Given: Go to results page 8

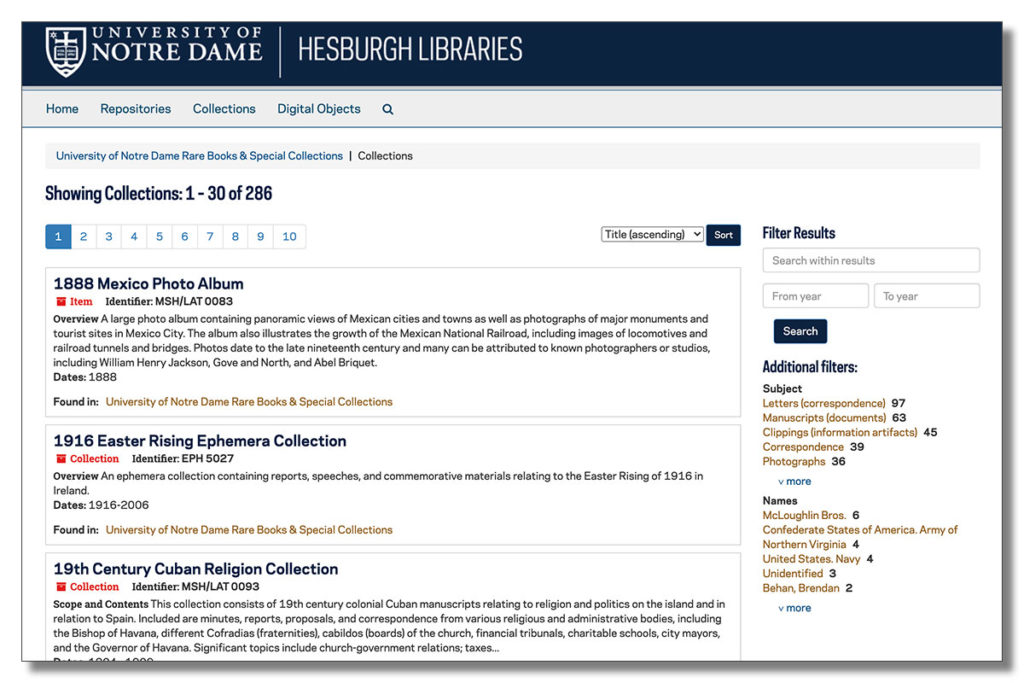Looking at the screenshot, I should (x=235, y=236).
